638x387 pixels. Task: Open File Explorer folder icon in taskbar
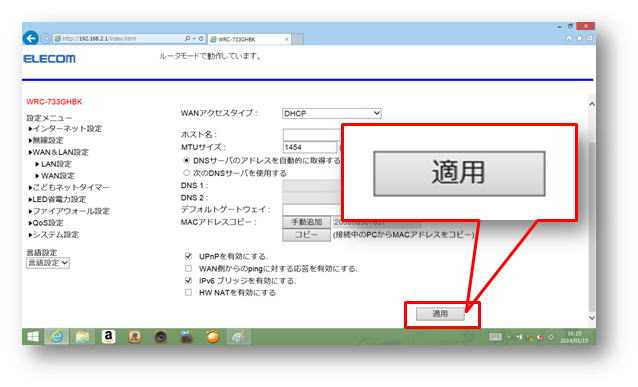click(x=83, y=337)
